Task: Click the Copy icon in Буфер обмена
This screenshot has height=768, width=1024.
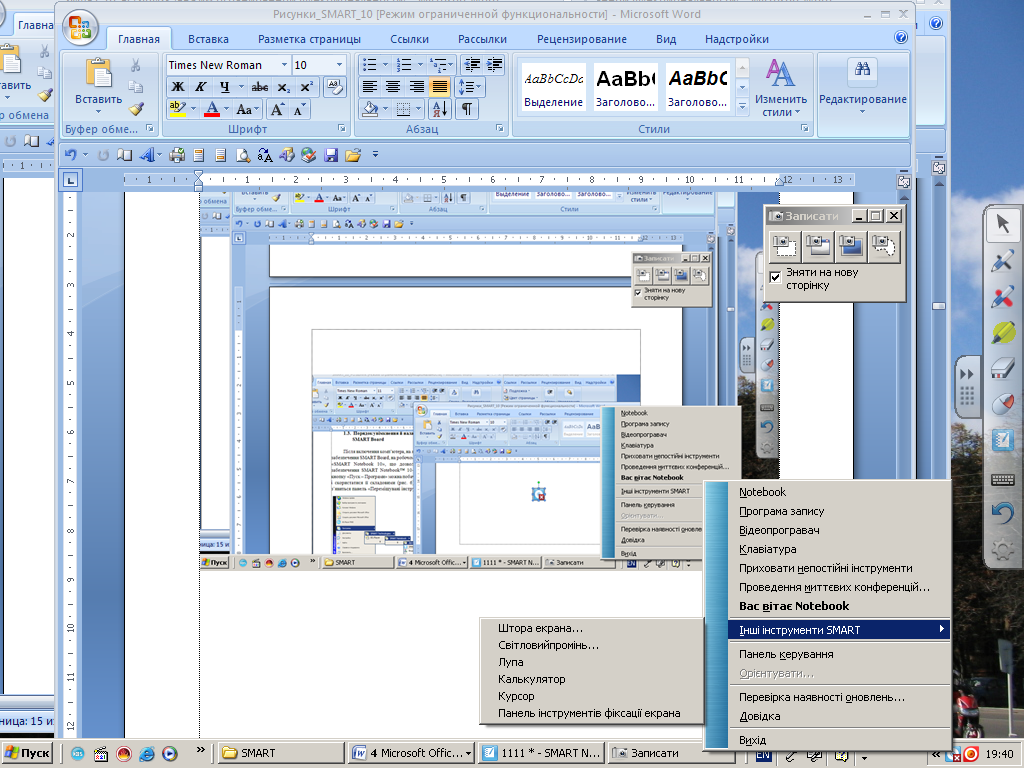Action: coord(135,86)
